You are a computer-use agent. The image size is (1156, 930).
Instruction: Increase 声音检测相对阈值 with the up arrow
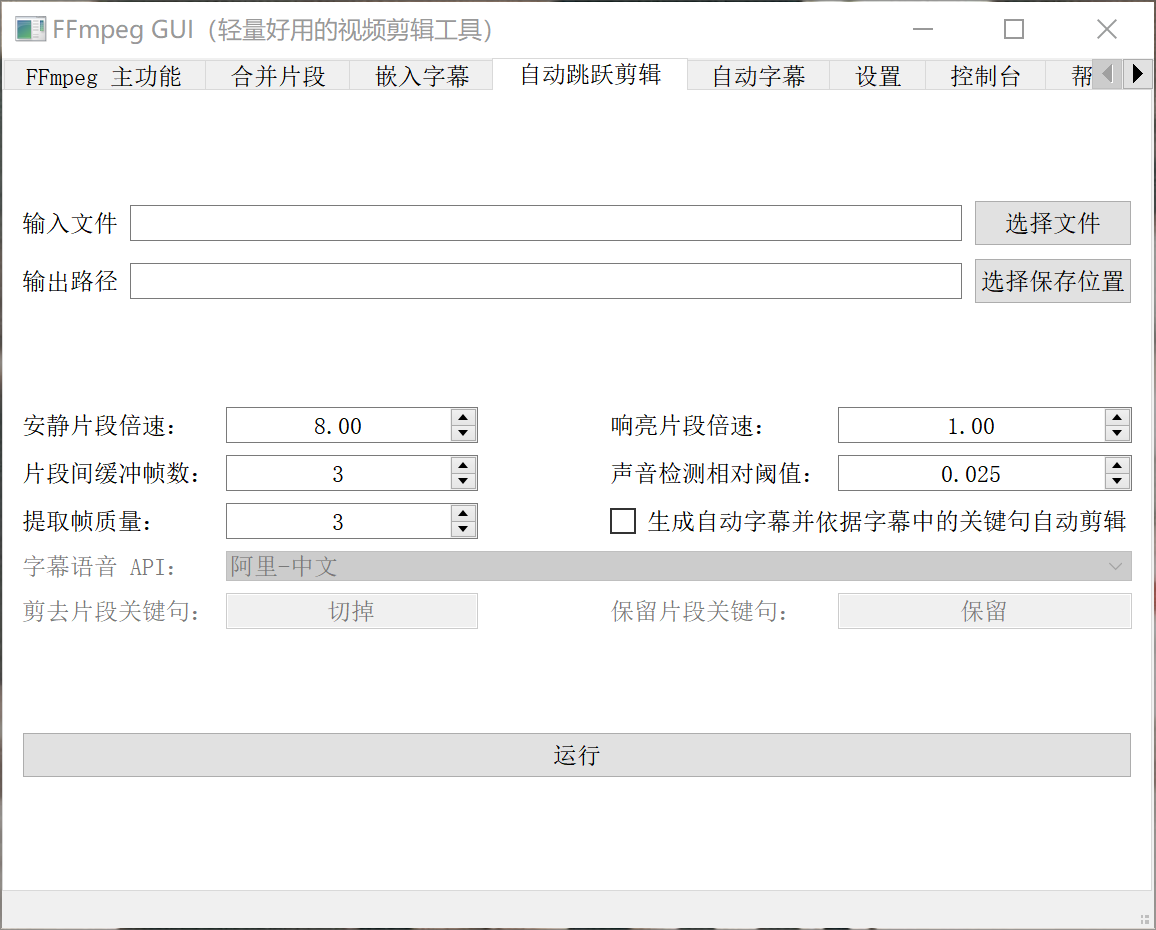click(1118, 465)
